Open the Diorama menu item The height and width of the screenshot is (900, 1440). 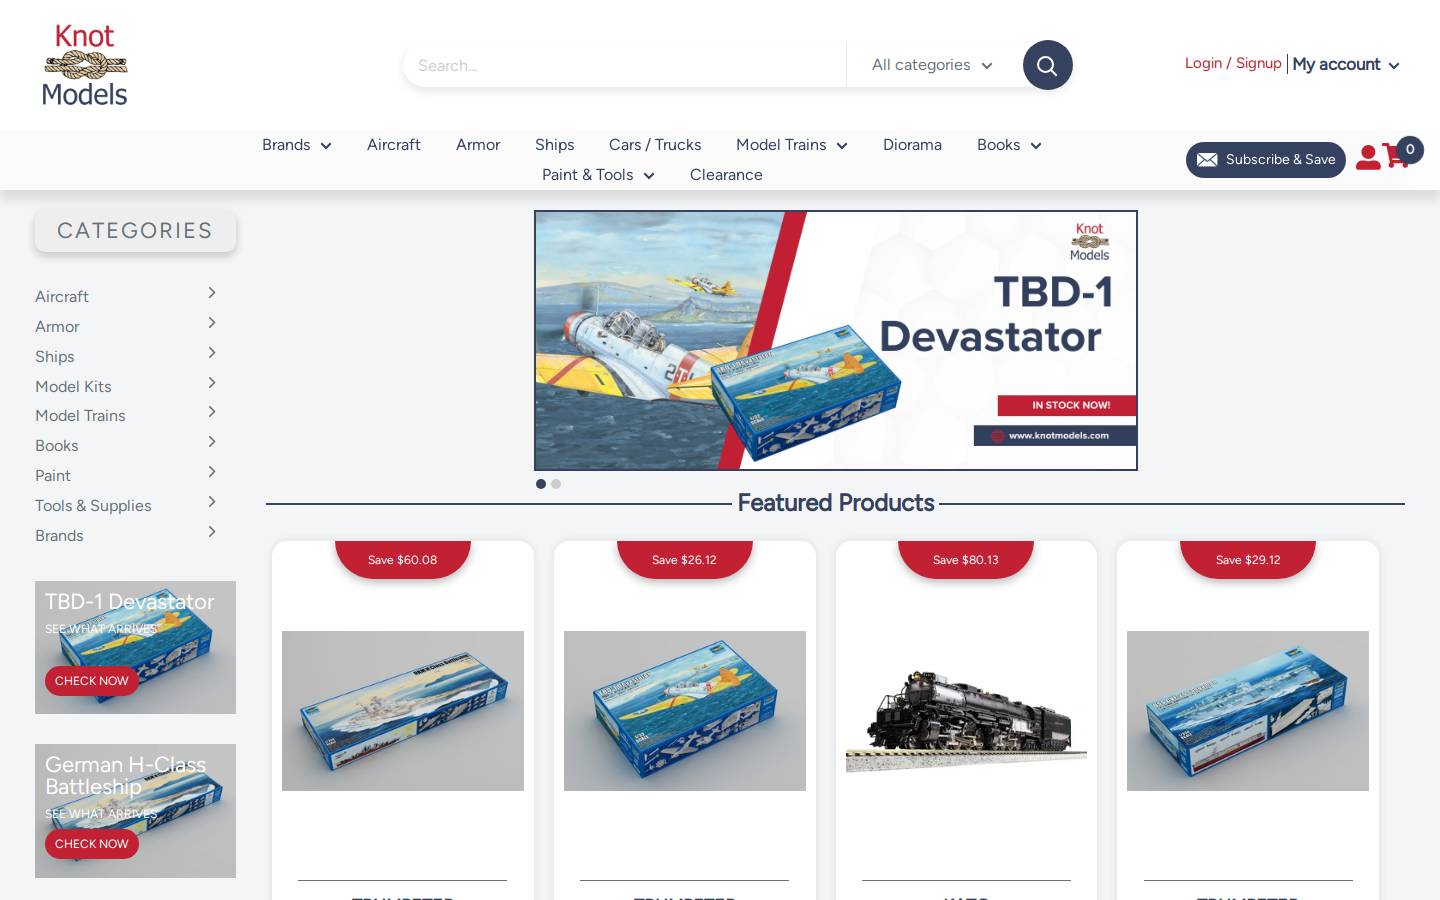(x=912, y=145)
